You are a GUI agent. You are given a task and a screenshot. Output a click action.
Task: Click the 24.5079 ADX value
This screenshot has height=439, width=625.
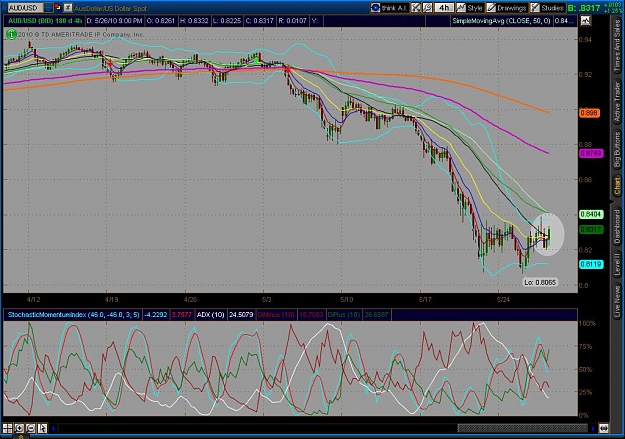(x=241, y=315)
